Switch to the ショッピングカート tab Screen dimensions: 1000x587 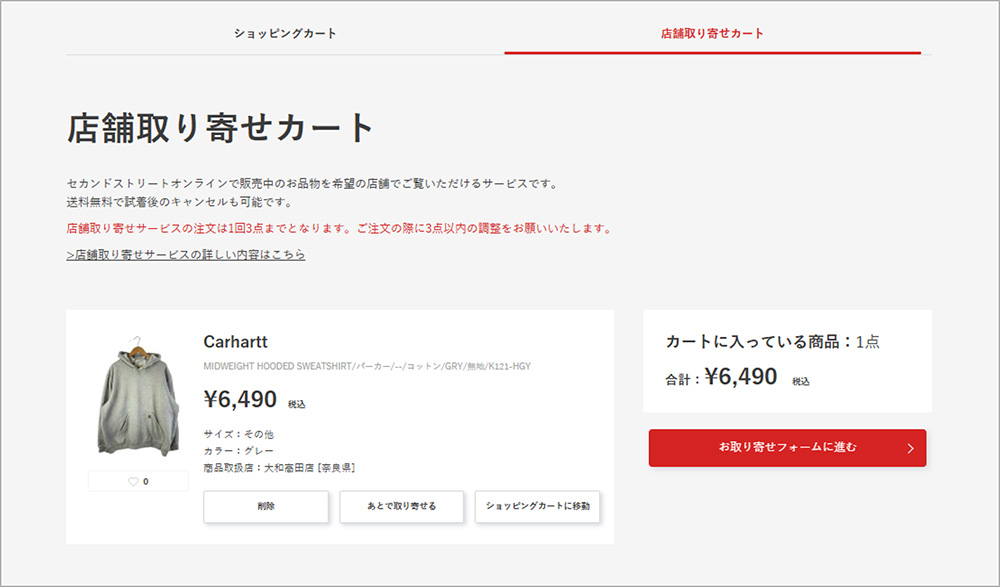[283, 32]
